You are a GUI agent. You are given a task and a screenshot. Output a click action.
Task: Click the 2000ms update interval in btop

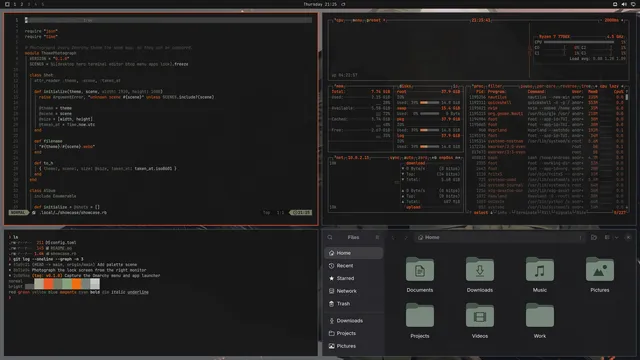611,20
